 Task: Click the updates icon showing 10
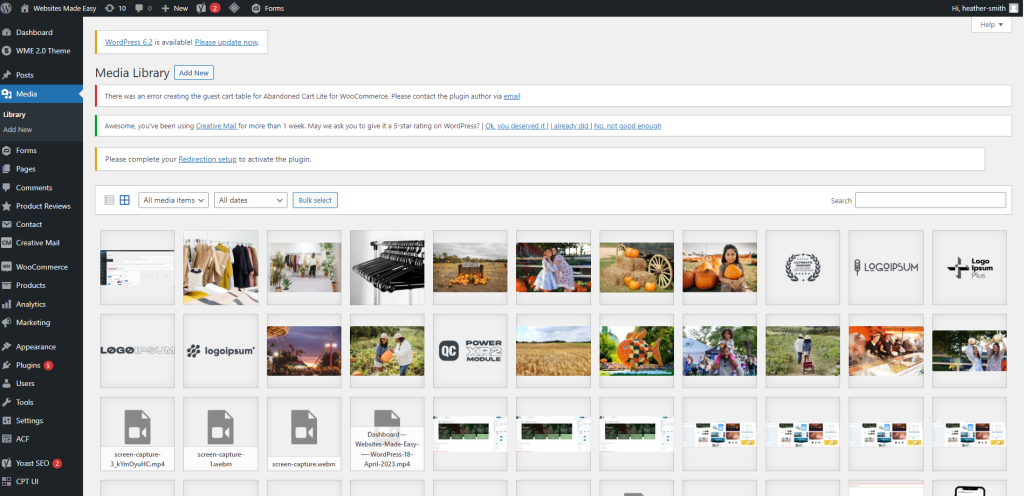tap(115, 7)
